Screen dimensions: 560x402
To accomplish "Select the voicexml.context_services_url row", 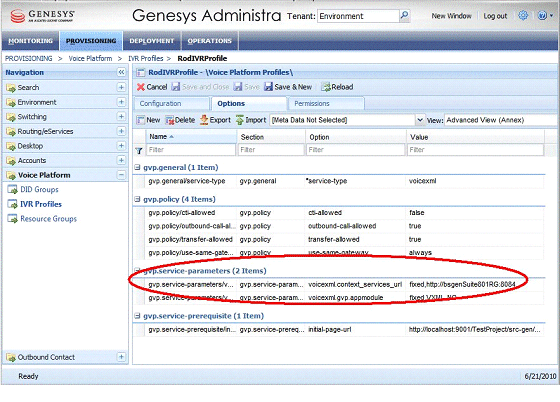I will tap(339, 285).
